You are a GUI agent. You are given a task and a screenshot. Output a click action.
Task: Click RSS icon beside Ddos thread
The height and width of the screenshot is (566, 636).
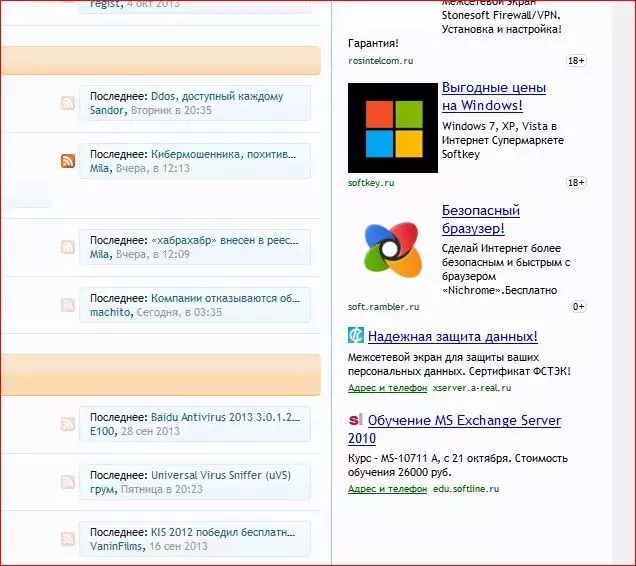click(x=68, y=103)
